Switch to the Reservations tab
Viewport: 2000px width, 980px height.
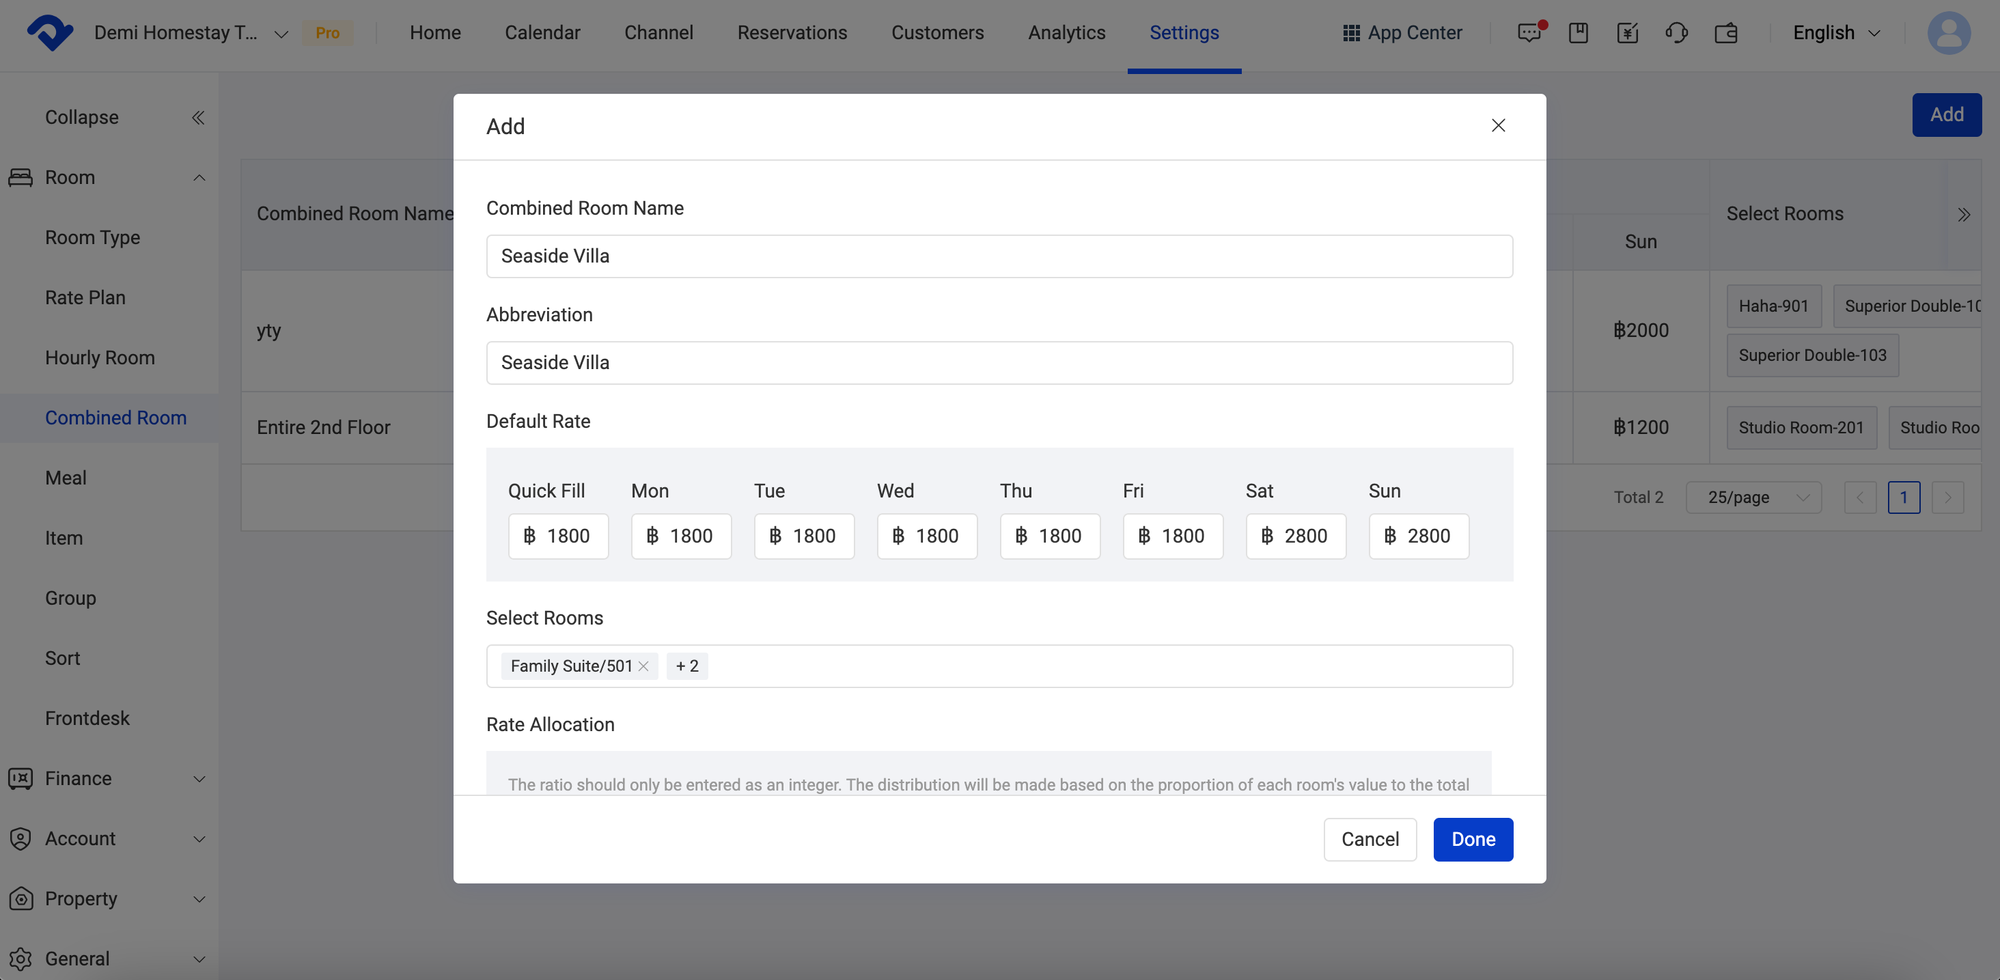tap(792, 33)
